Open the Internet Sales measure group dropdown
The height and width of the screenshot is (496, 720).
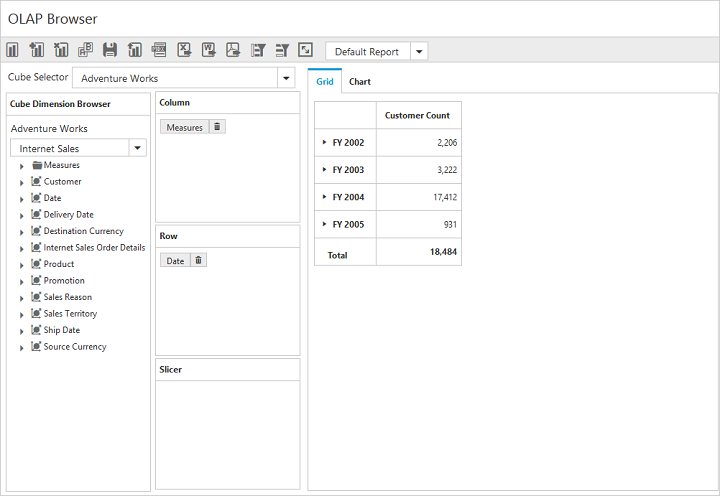pyautogui.click(x=137, y=148)
